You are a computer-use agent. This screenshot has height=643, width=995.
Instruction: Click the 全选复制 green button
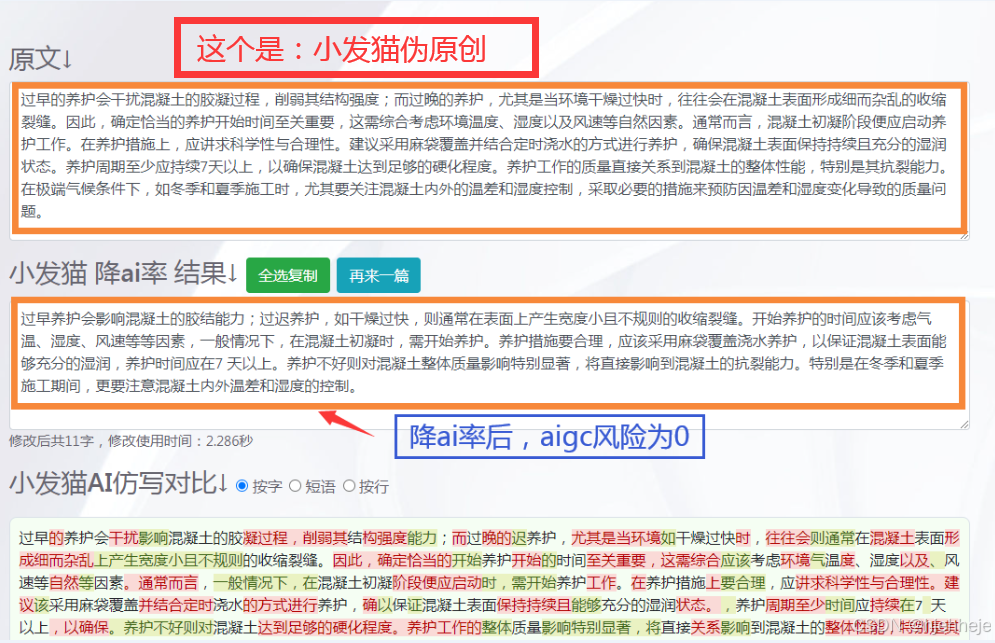[x=287, y=275]
